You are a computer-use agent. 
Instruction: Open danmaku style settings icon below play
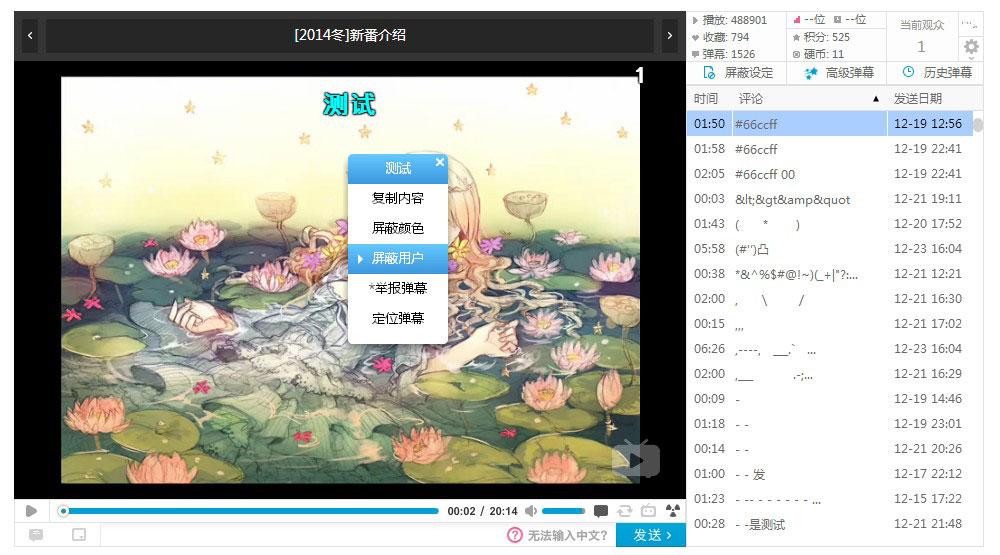coord(36,535)
